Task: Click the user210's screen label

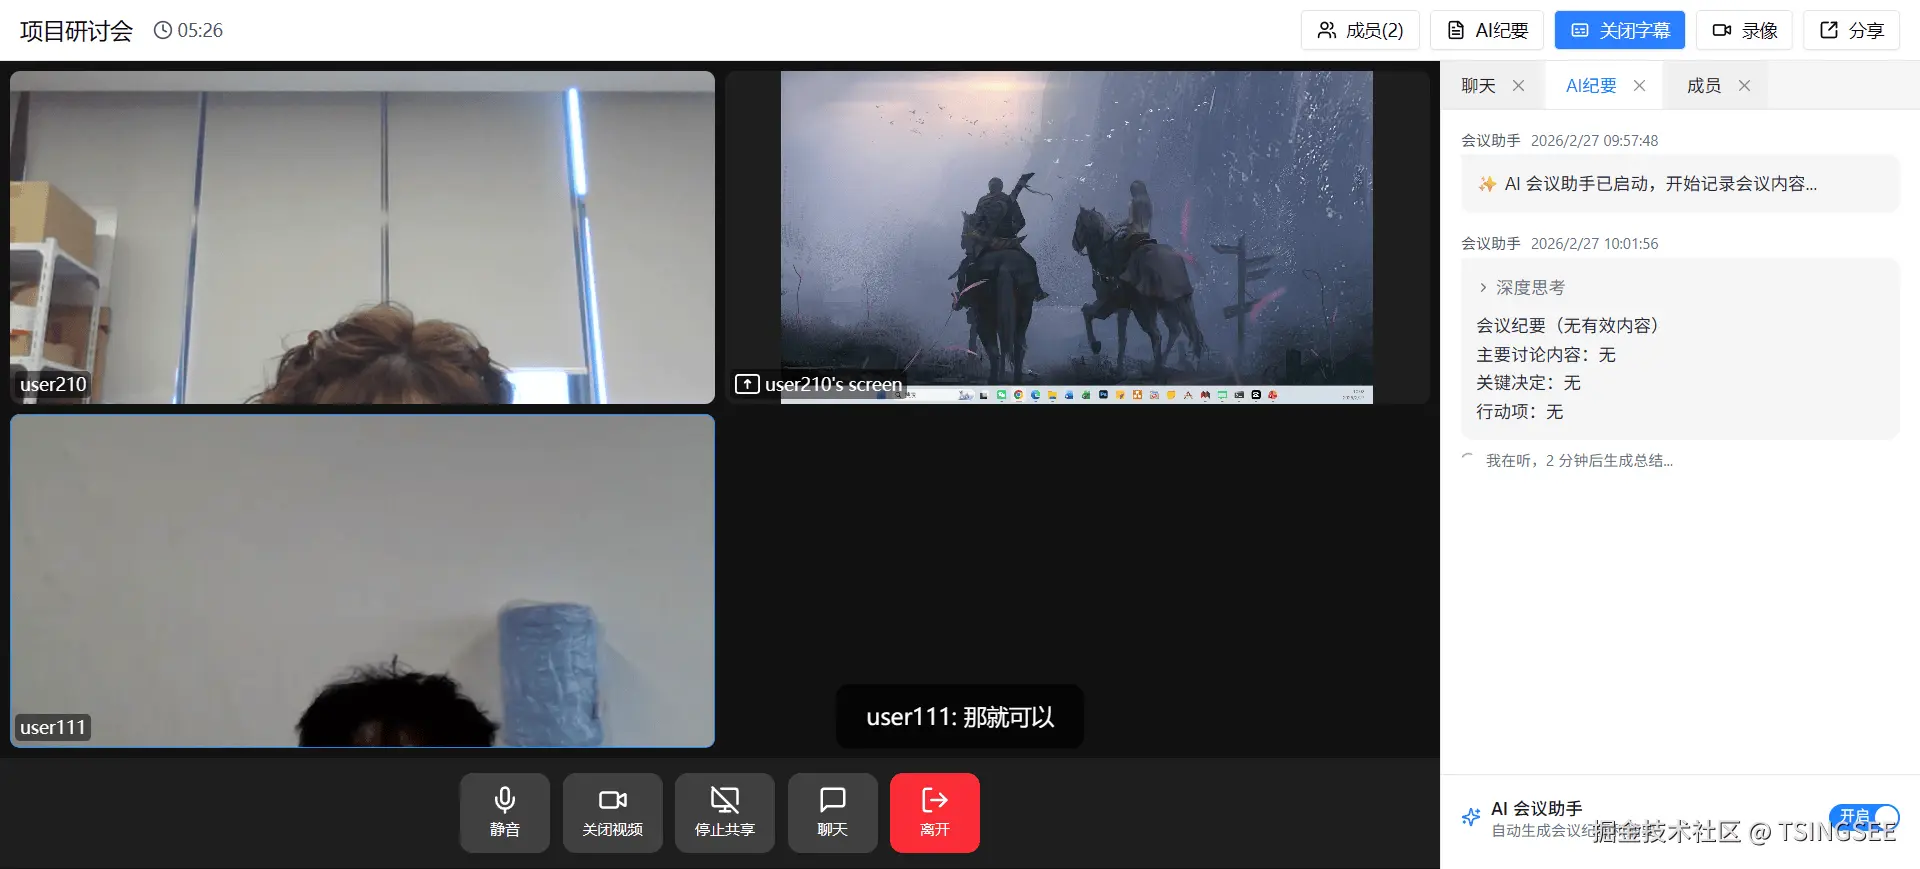Action: coord(819,384)
